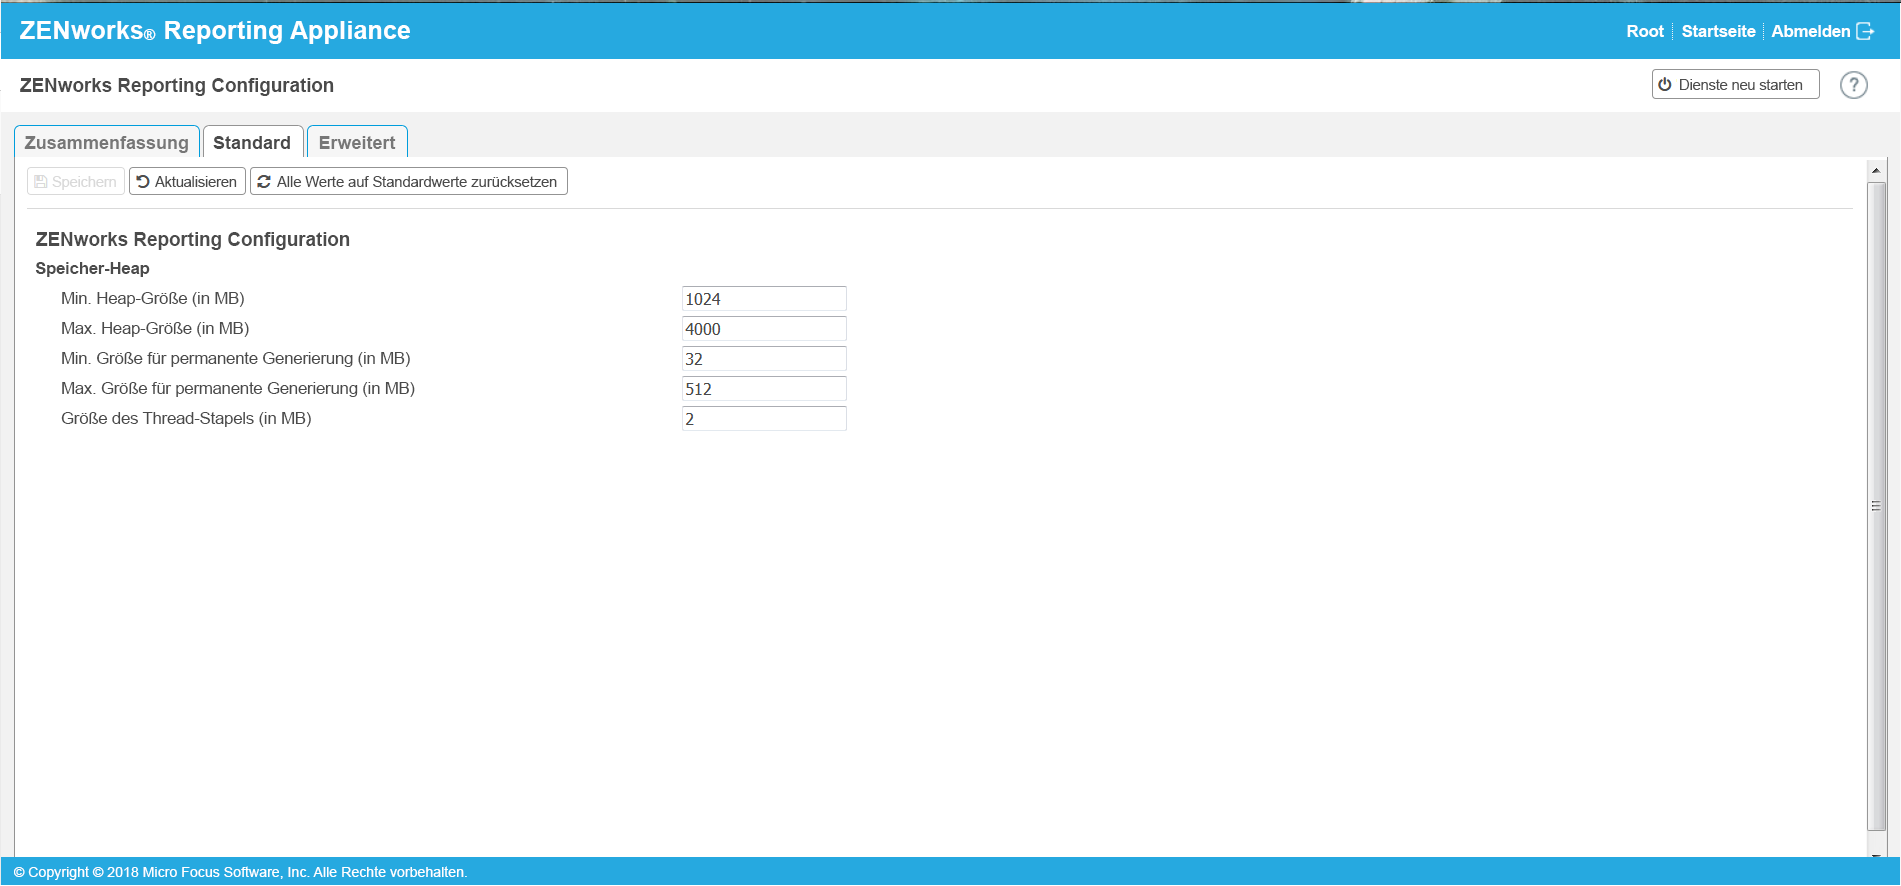This screenshot has height=886, width=1901.
Task: Click the copyright notice in the footer
Action: pos(240,872)
